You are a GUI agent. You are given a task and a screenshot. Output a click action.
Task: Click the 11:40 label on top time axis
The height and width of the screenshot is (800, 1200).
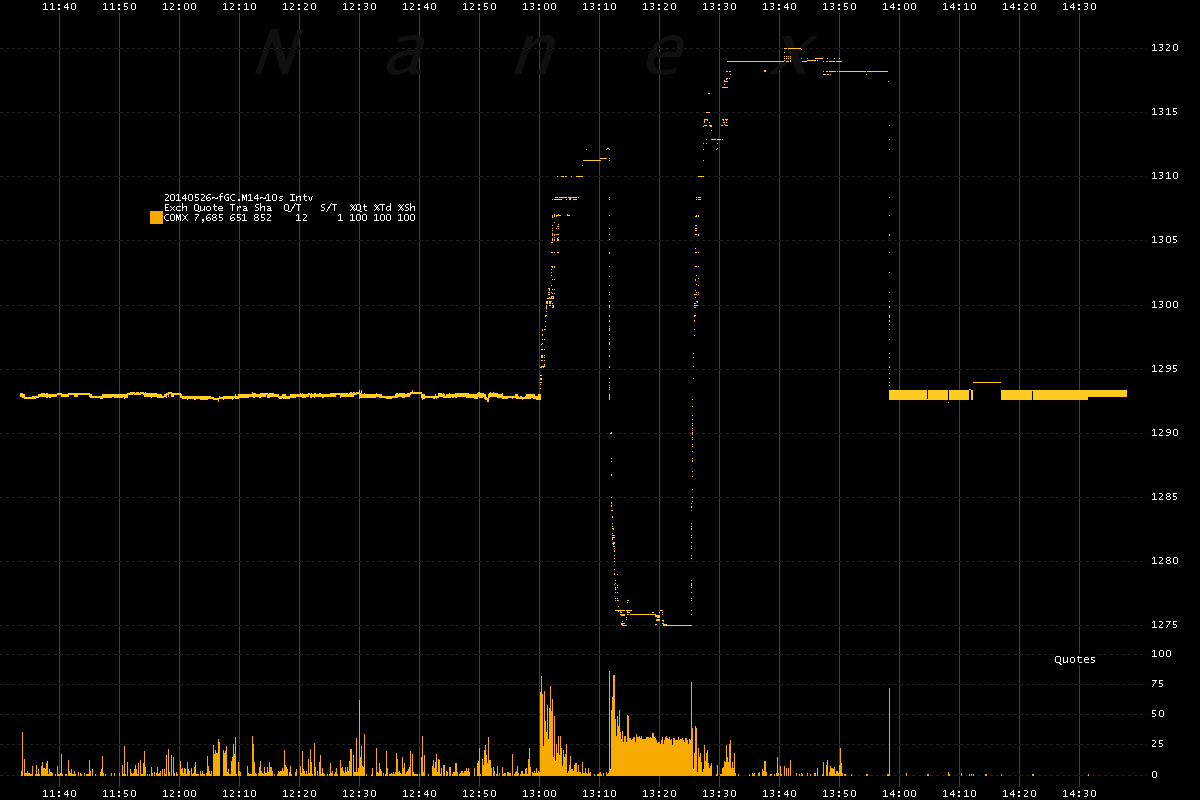(60, 7)
